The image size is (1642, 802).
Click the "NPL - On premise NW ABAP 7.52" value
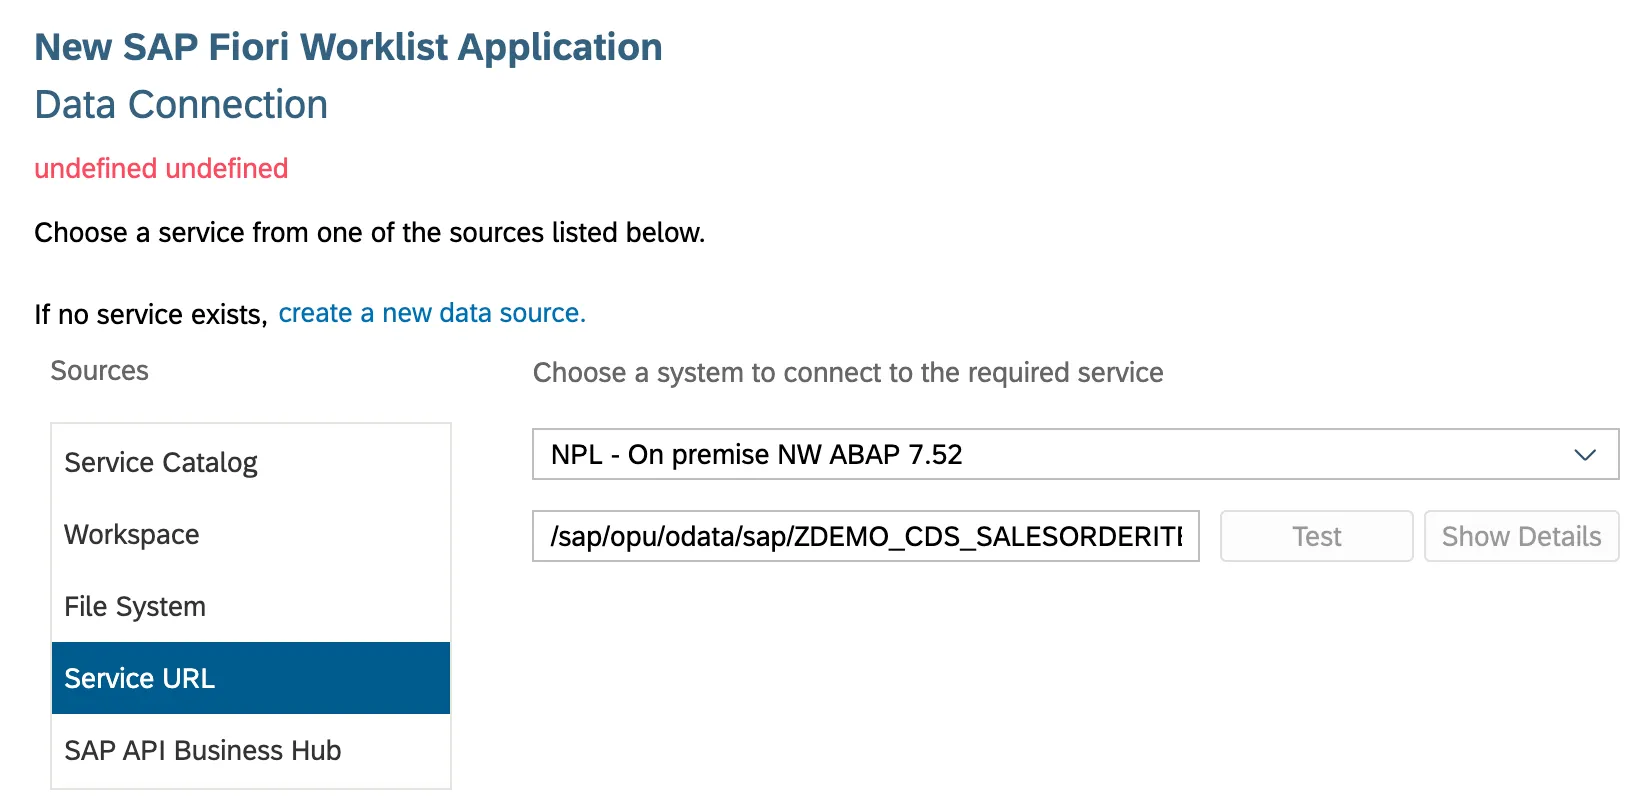click(756, 455)
